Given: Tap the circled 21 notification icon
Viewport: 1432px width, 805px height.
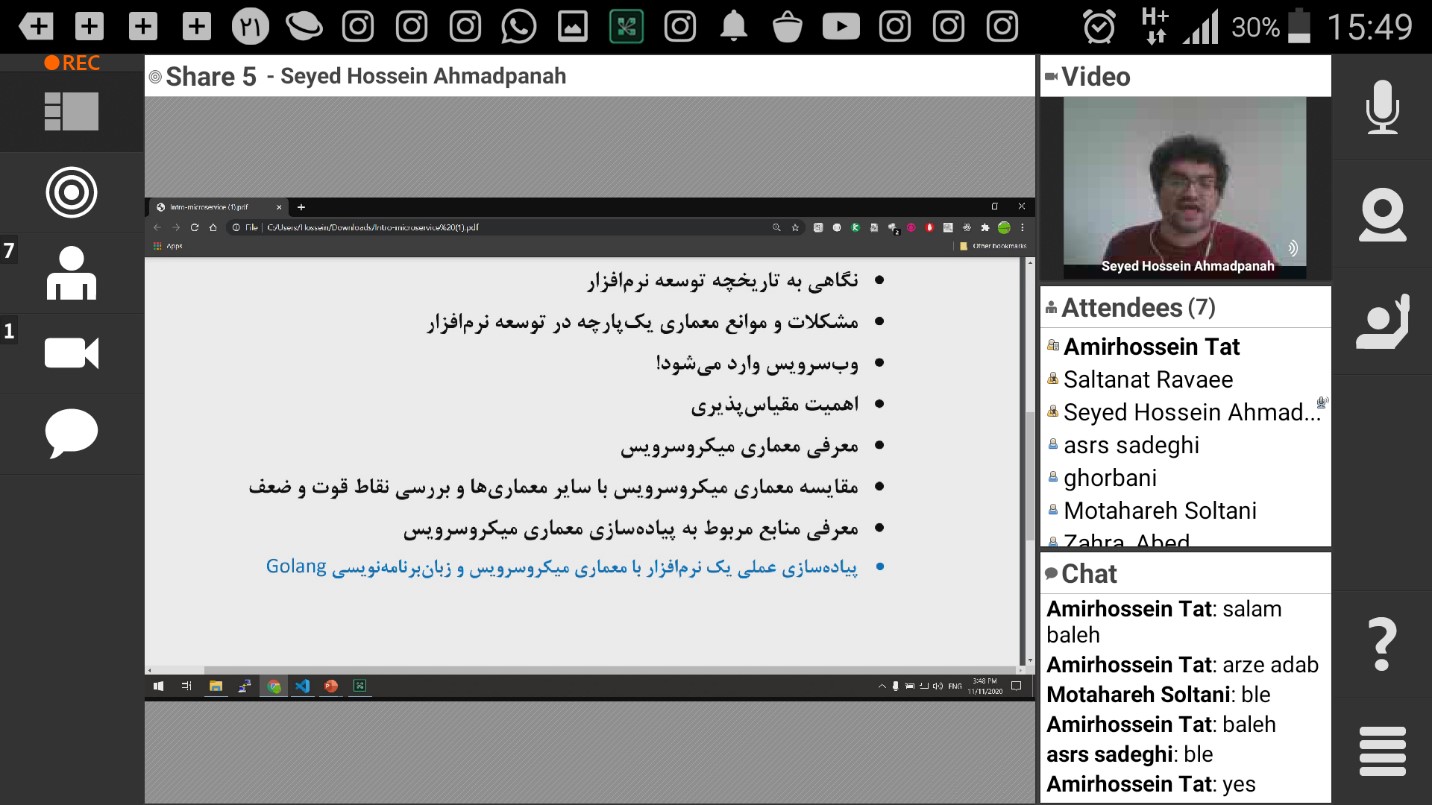Looking at the screenshot, I should [x=250, y=26].
